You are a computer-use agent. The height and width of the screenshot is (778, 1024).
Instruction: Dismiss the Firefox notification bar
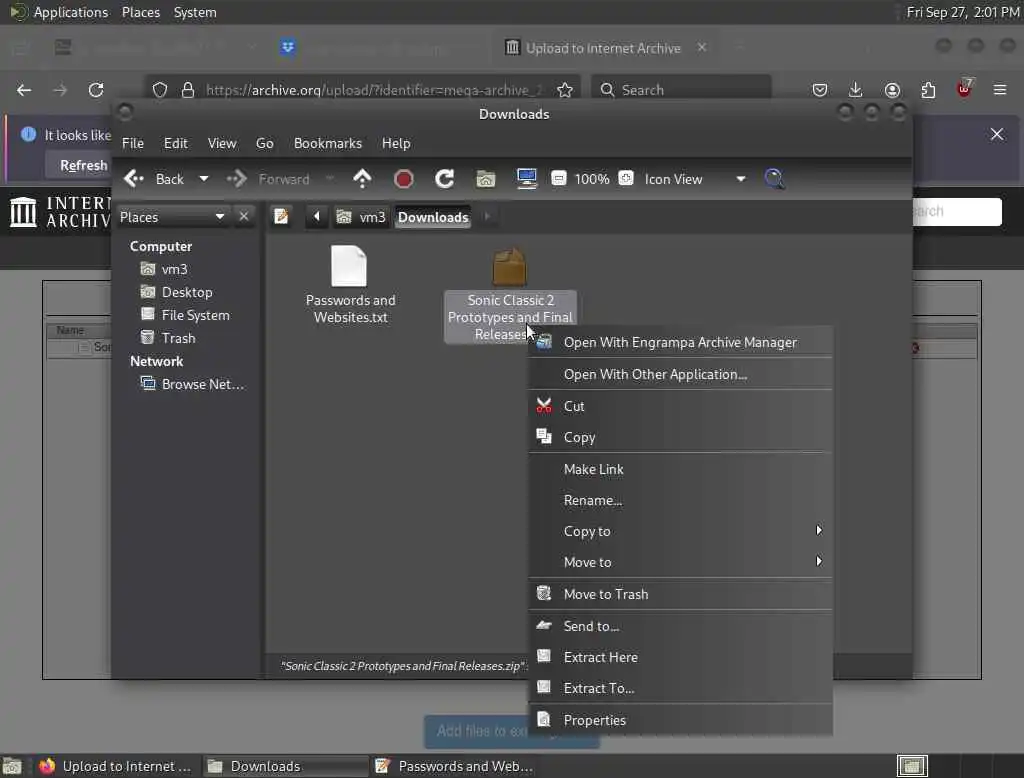pos(997,135)
